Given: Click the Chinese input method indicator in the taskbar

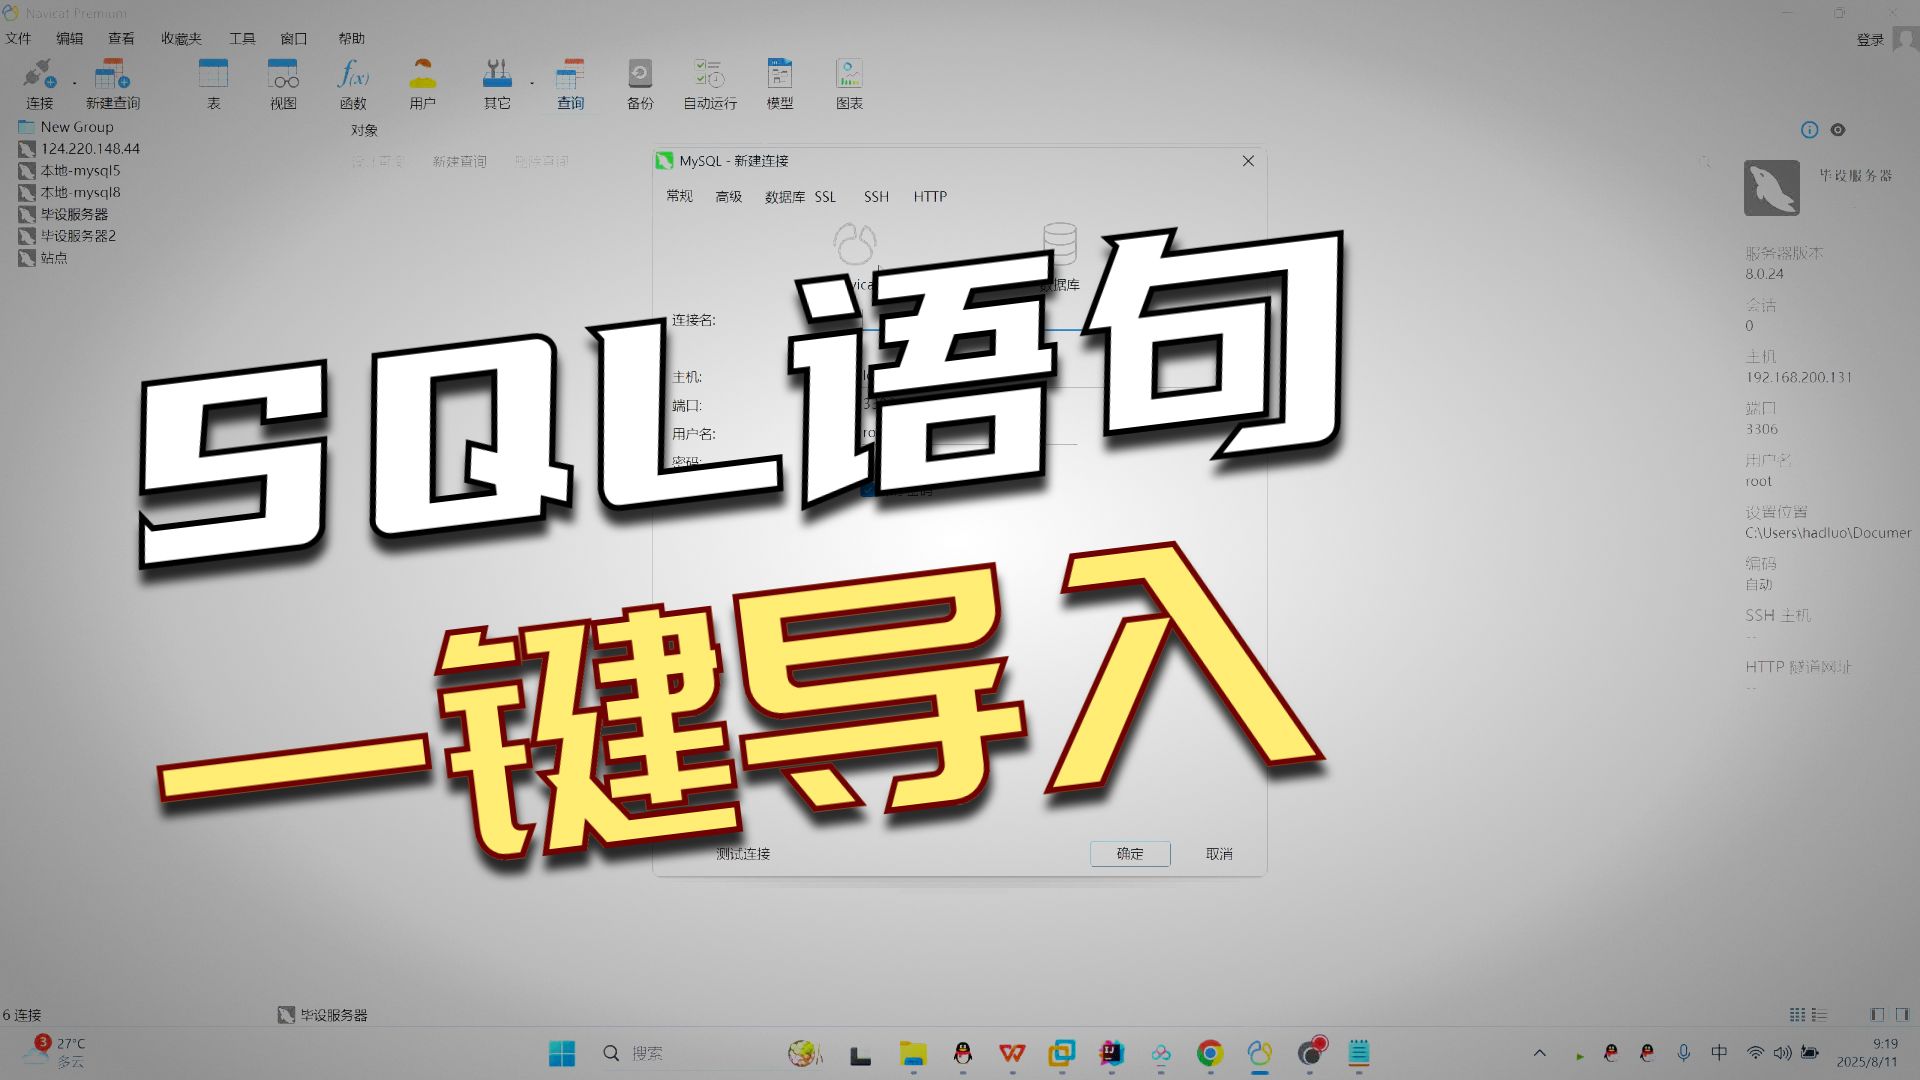Looking at the screenshot, I should pos(1718,1052).
